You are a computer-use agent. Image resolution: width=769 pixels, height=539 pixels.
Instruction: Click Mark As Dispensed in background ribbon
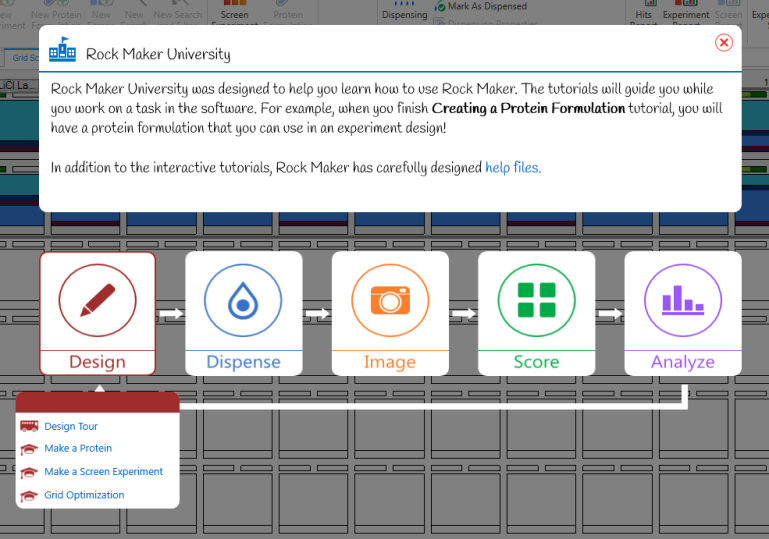coord(481,6)
